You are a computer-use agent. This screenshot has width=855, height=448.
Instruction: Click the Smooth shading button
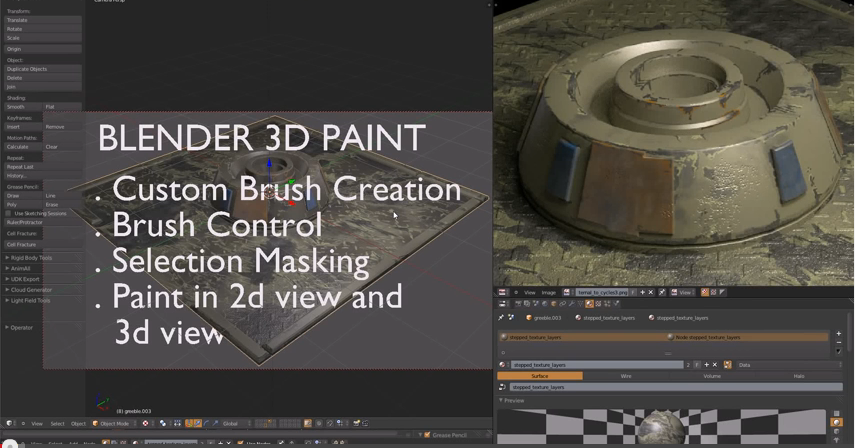click(23, 107)
